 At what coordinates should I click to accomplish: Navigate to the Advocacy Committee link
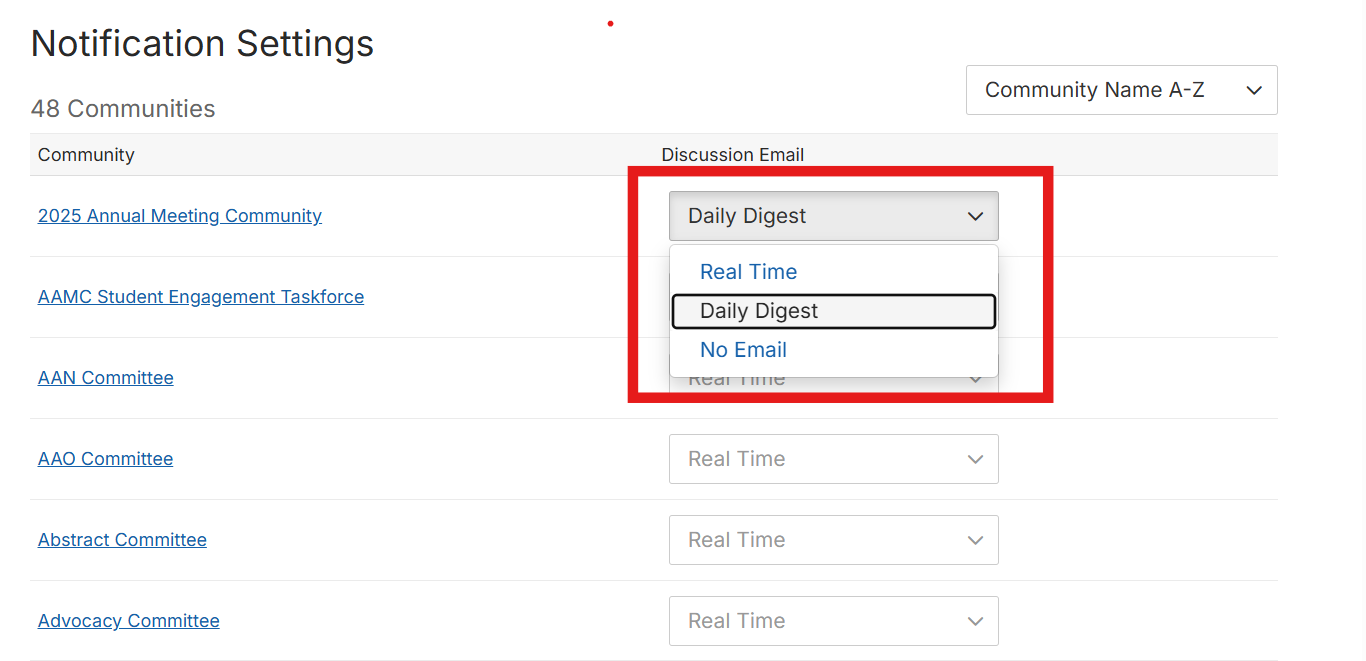tap(129, 621)
